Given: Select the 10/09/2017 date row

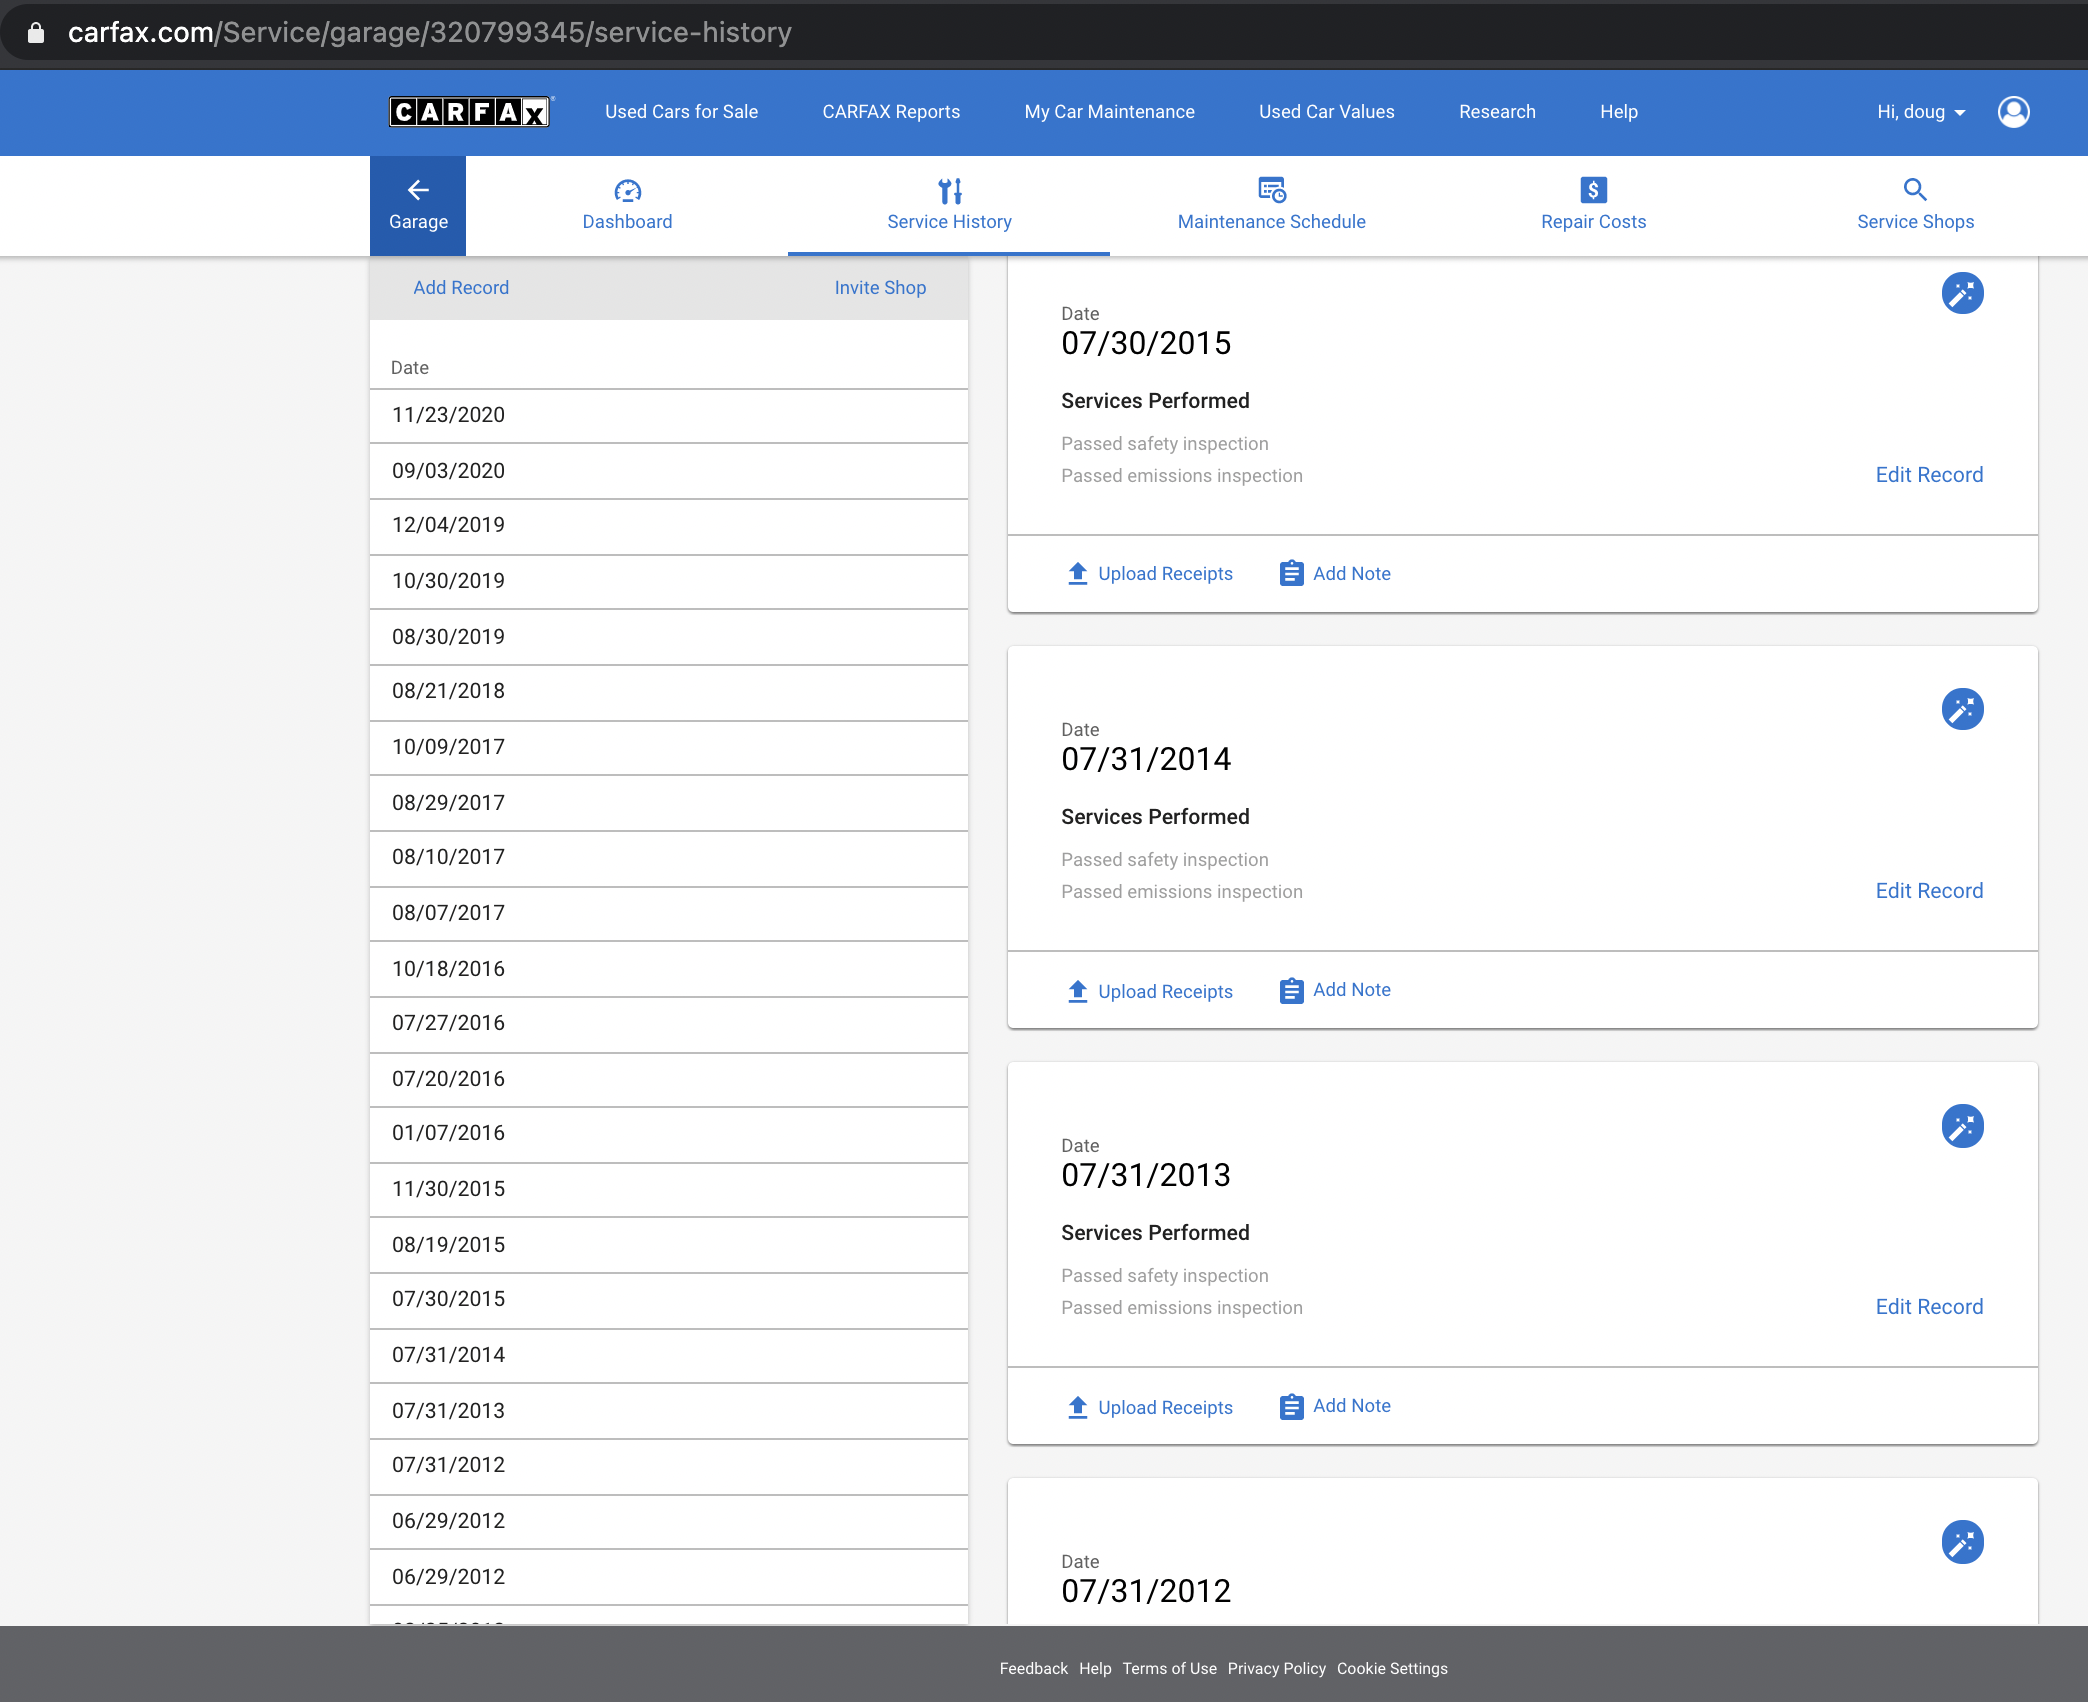Looking at the screenshot, I should click(x=669, y=747).
